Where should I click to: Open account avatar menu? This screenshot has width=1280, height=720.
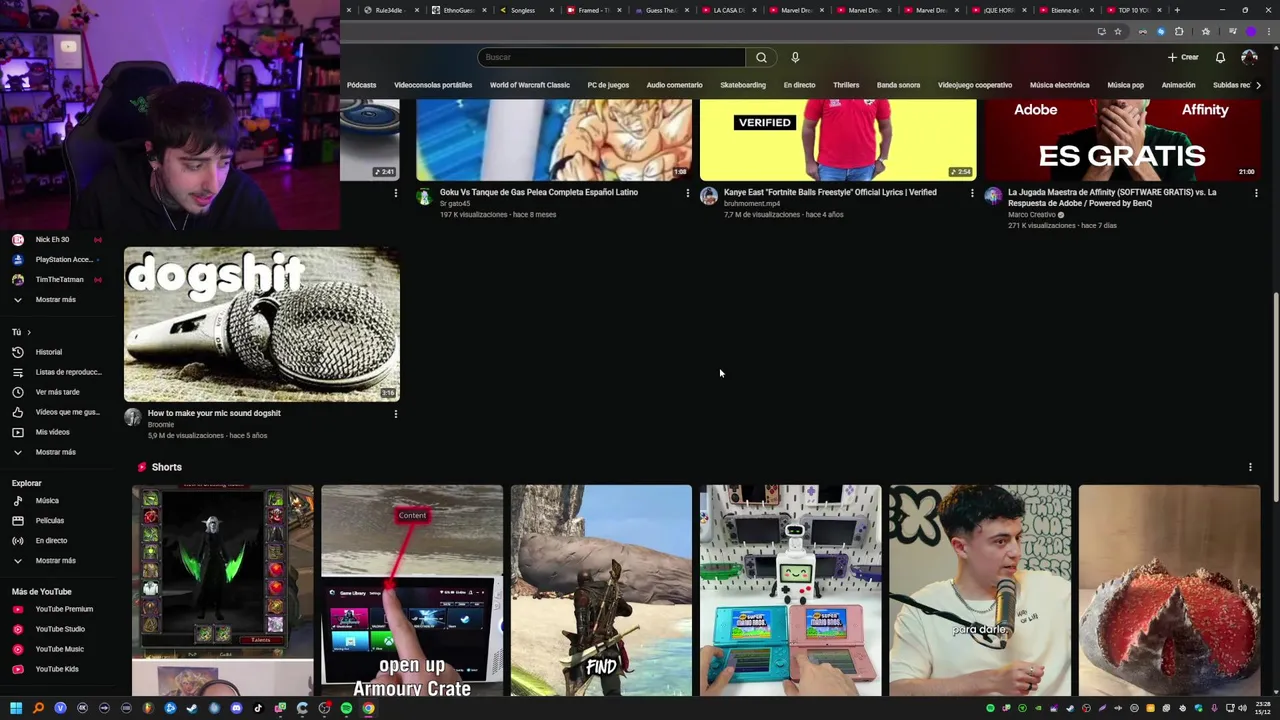coord(1249,57)
